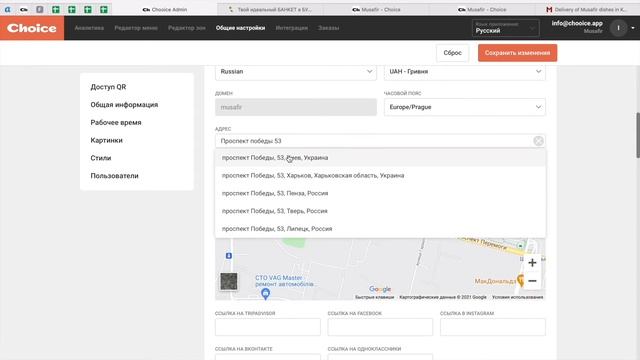The width and height of the screenshot is (640, 360).
Task: Open the Интеграции section
Action: pos(291,28)
